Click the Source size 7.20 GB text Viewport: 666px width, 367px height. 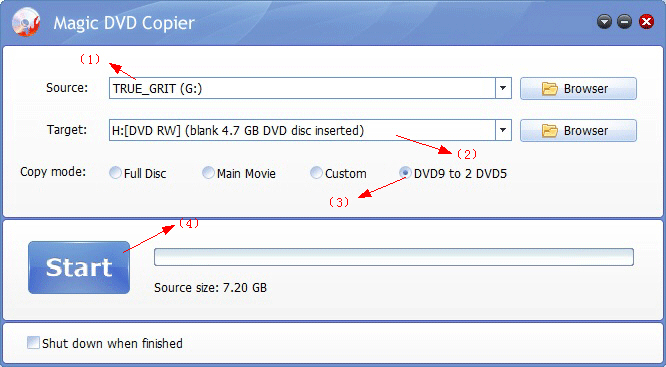pos(210,288)
